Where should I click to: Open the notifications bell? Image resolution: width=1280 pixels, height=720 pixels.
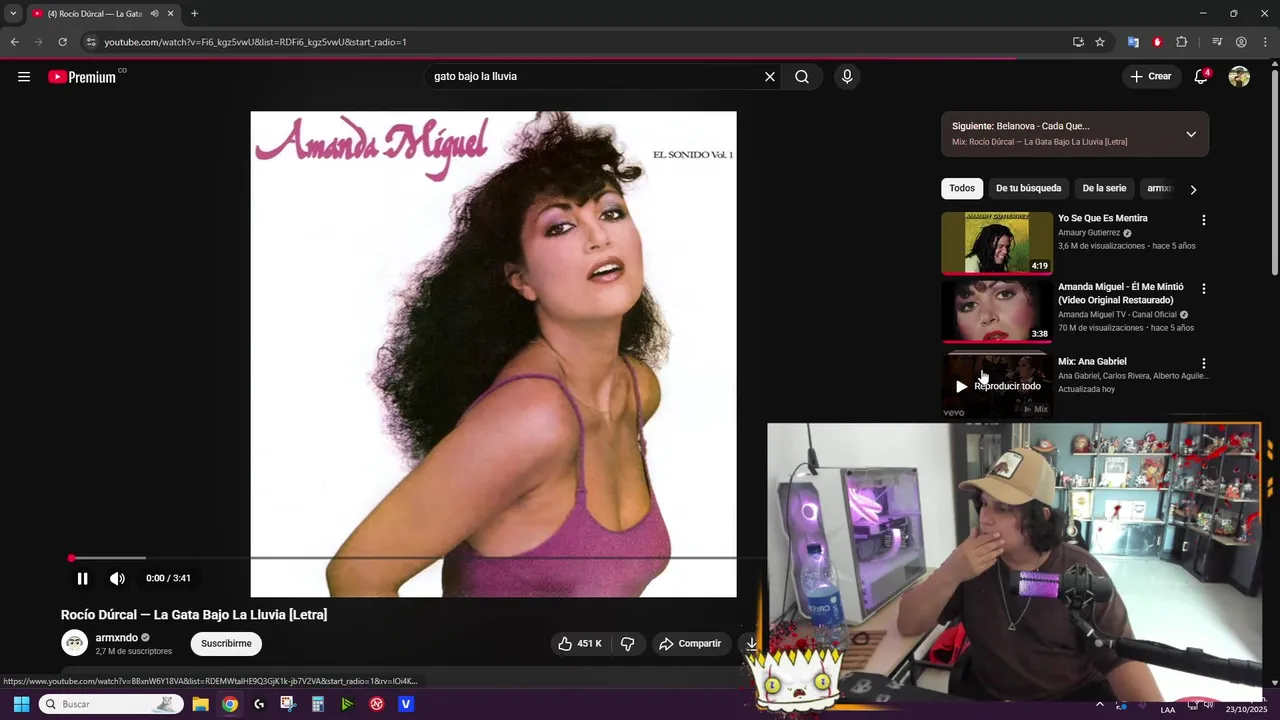(x=1201, y=77)
